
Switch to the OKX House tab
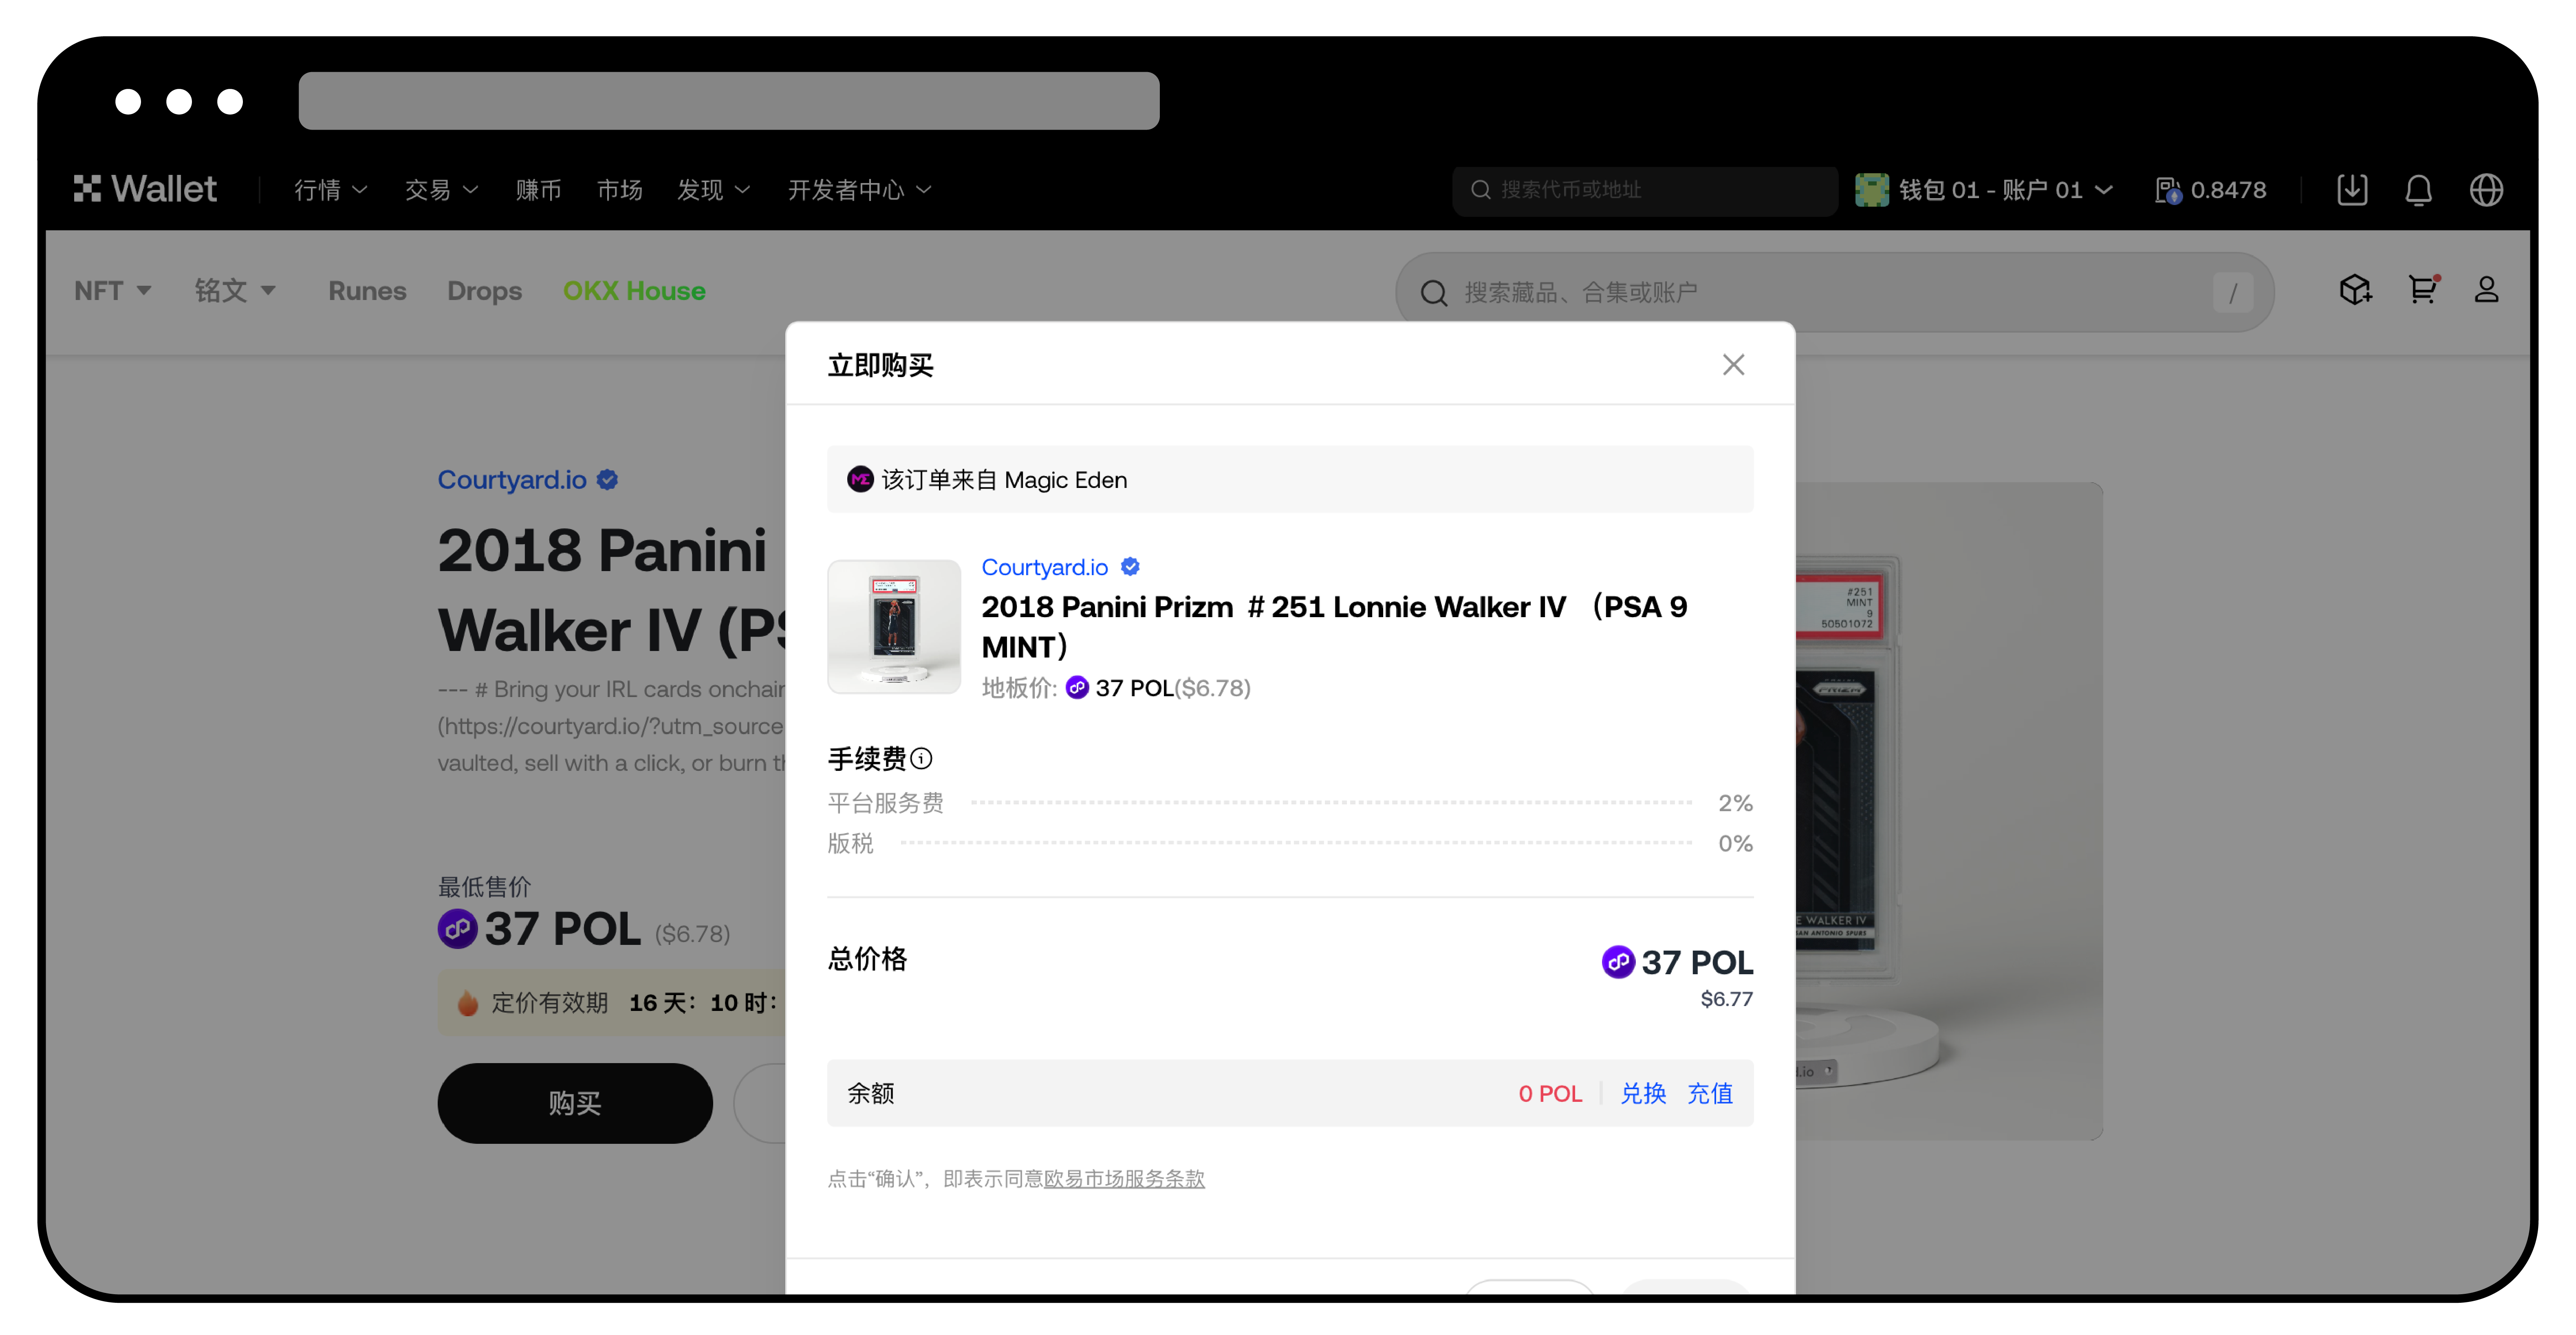(x=634, y=291)
